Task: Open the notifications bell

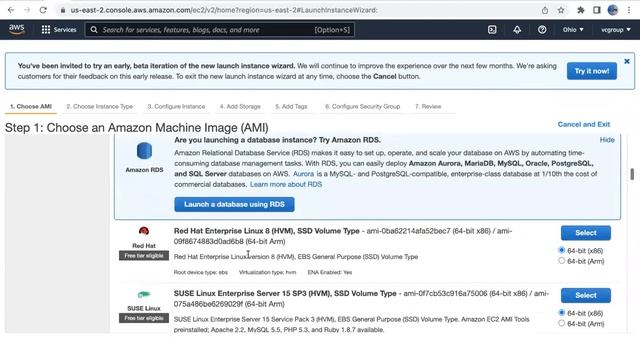Action: coord(517,30)
